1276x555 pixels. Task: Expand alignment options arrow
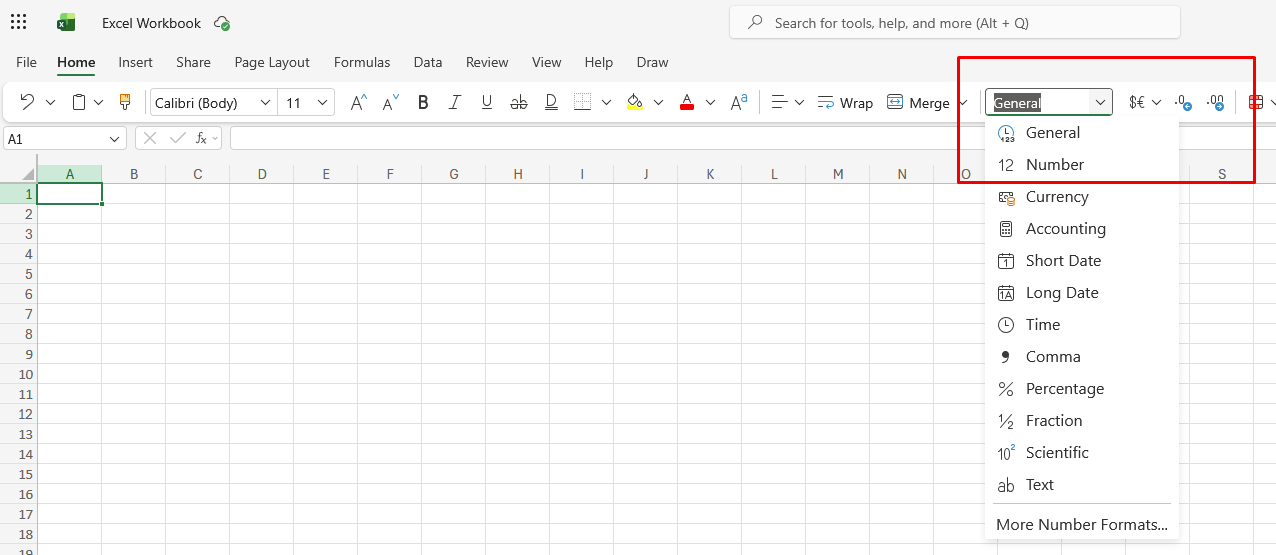[x=799, y=102]
